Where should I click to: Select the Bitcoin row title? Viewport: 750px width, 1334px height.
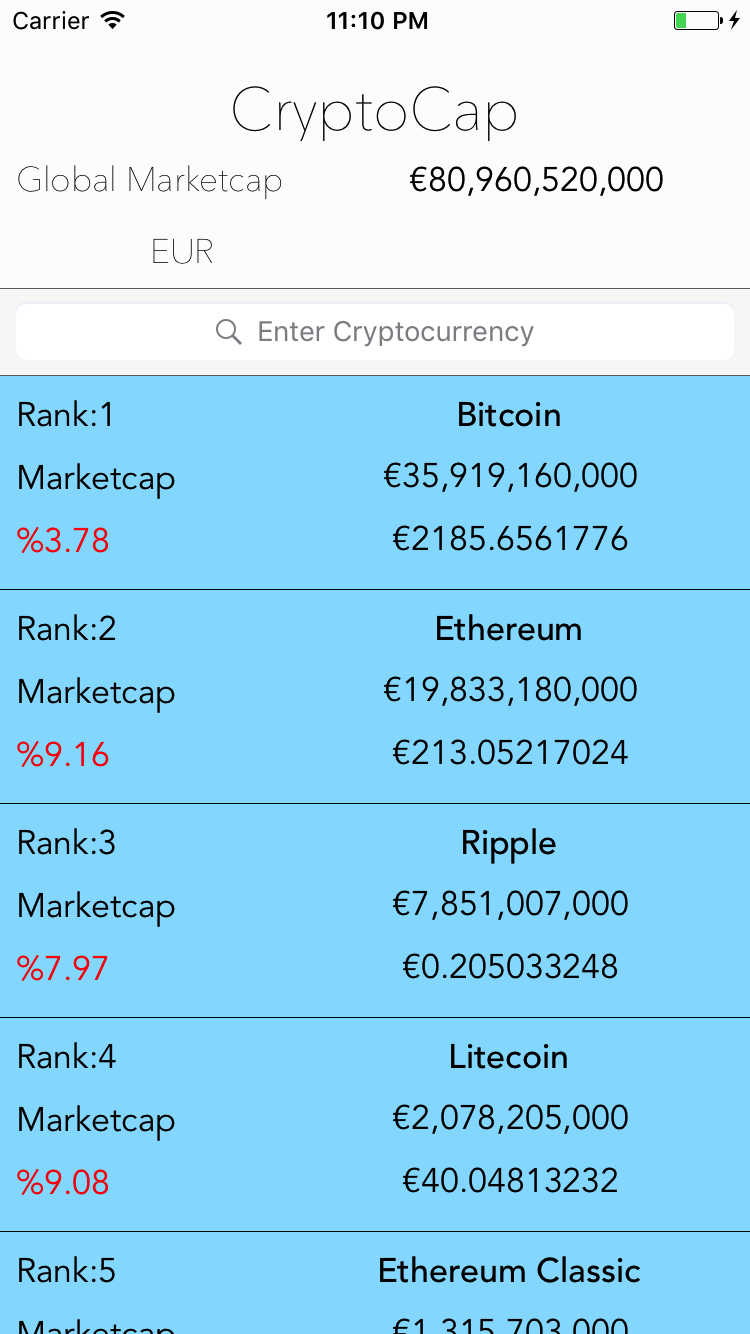[509, 415]
